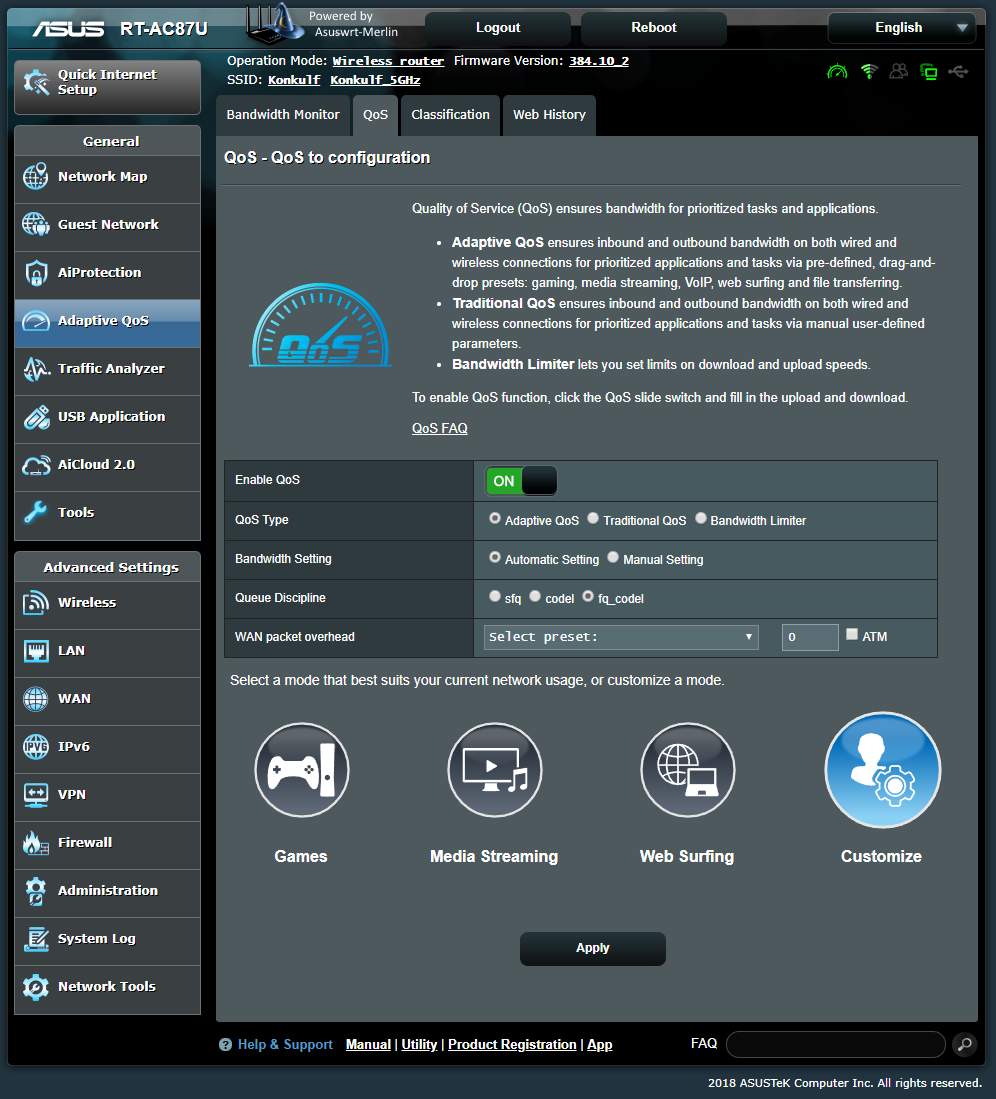The height and width of the screenshot is (1099, 996).
Task: Open the English language dropdown
Action: coord(901,28)
